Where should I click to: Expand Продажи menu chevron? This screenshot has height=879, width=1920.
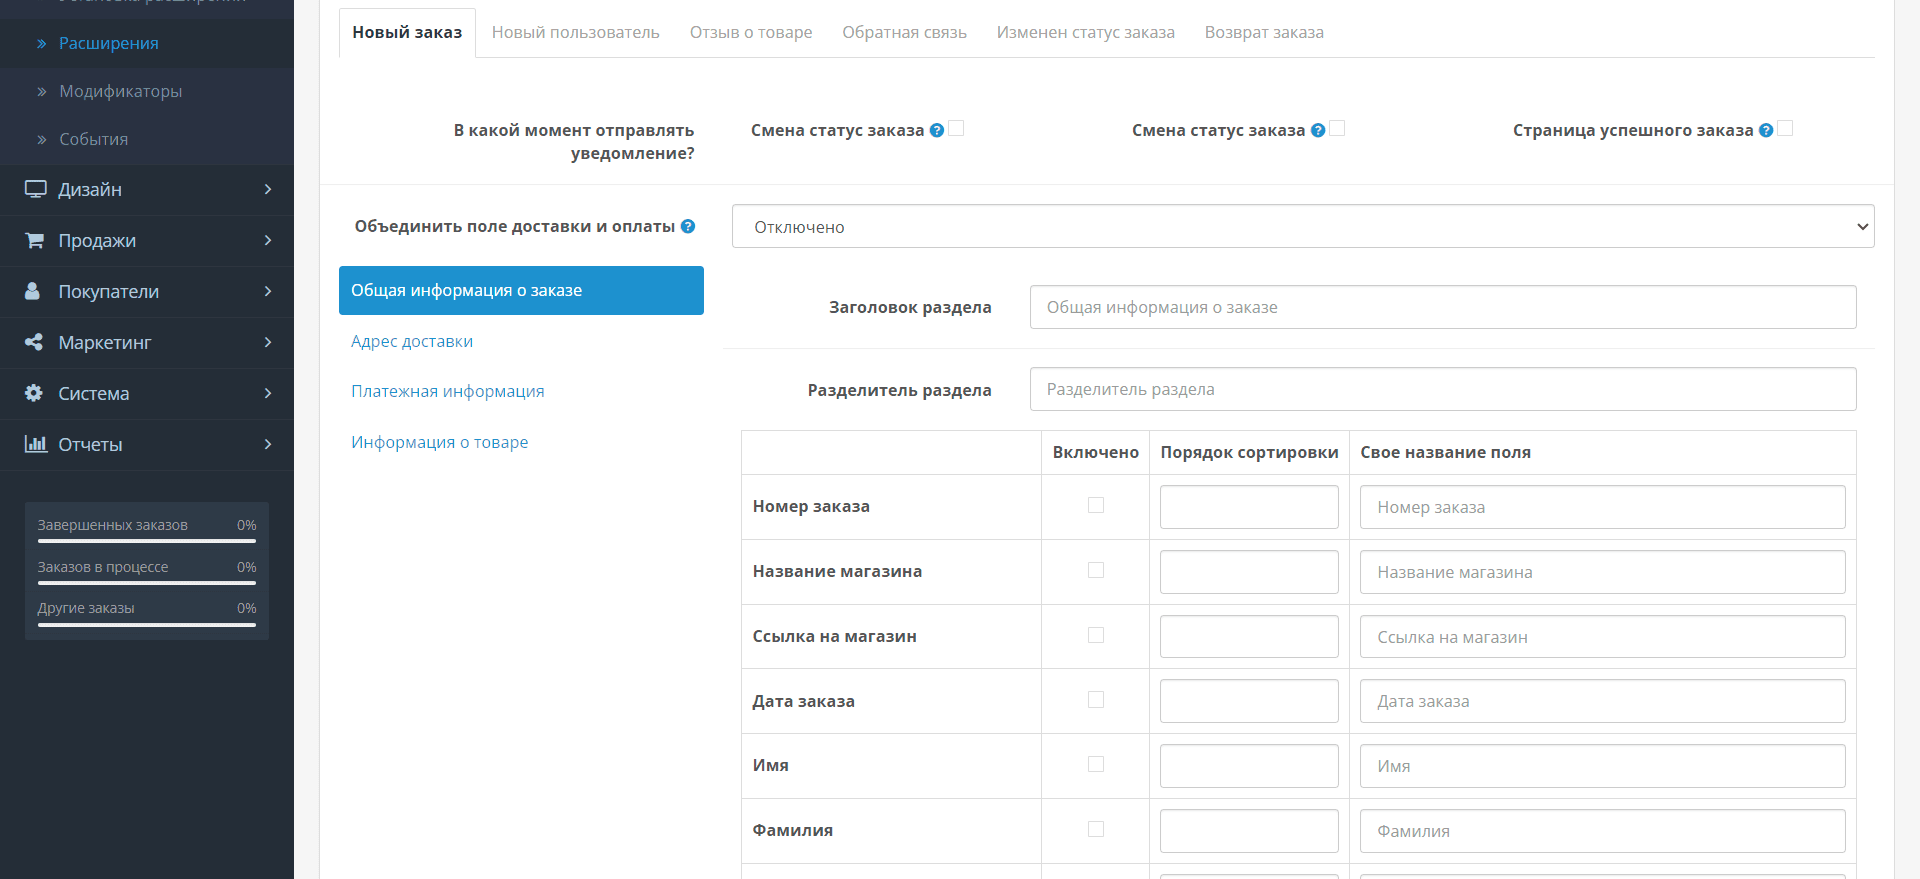(x=268, y=240)
